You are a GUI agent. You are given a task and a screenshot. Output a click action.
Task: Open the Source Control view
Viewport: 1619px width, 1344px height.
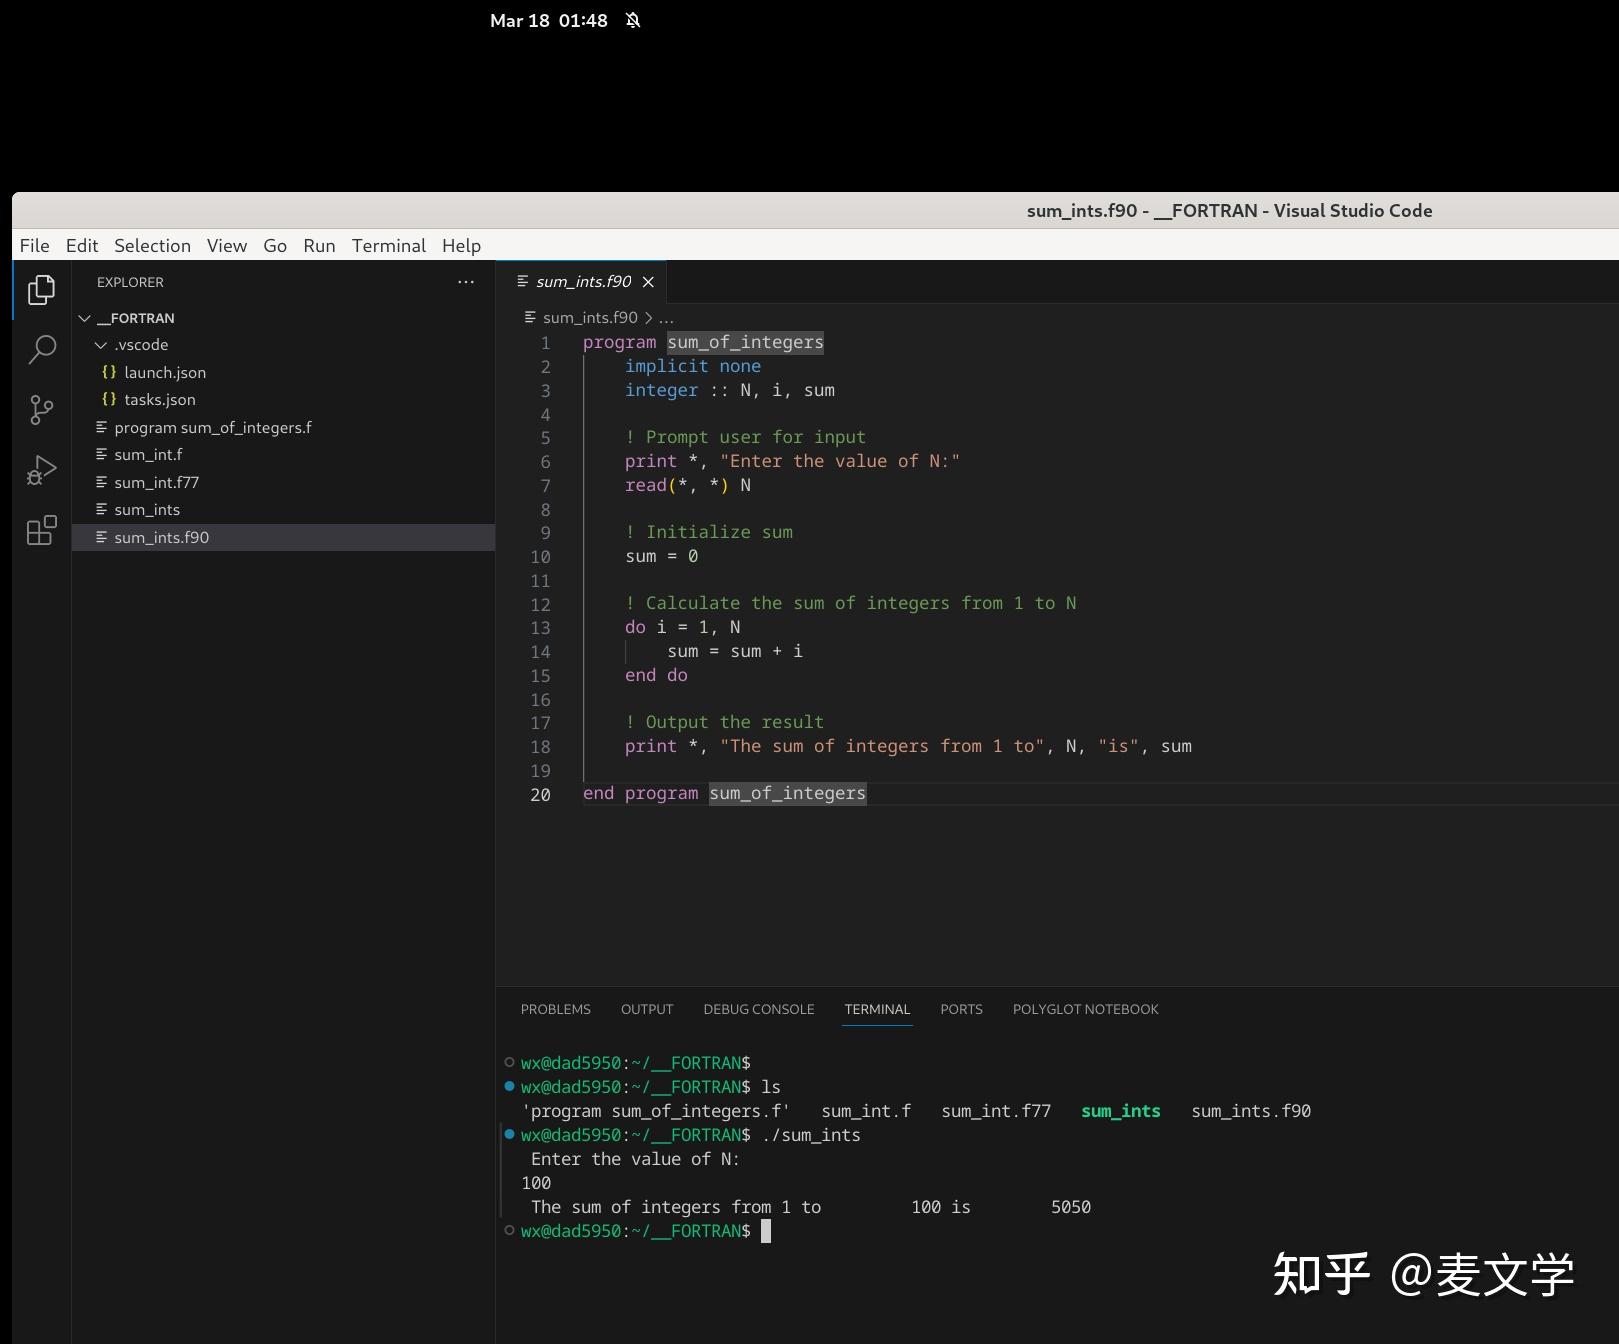(x=41, y=409)
